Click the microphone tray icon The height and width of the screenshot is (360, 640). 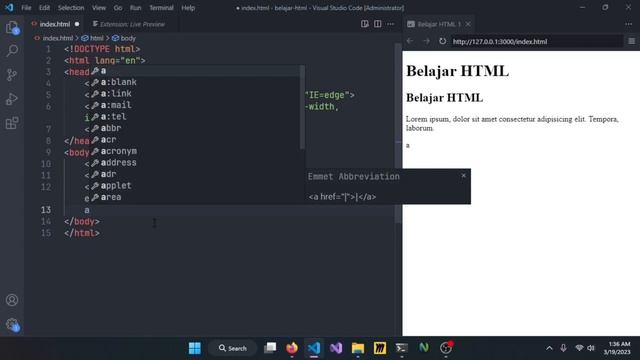pyautogui.click(x=563, y=348)
